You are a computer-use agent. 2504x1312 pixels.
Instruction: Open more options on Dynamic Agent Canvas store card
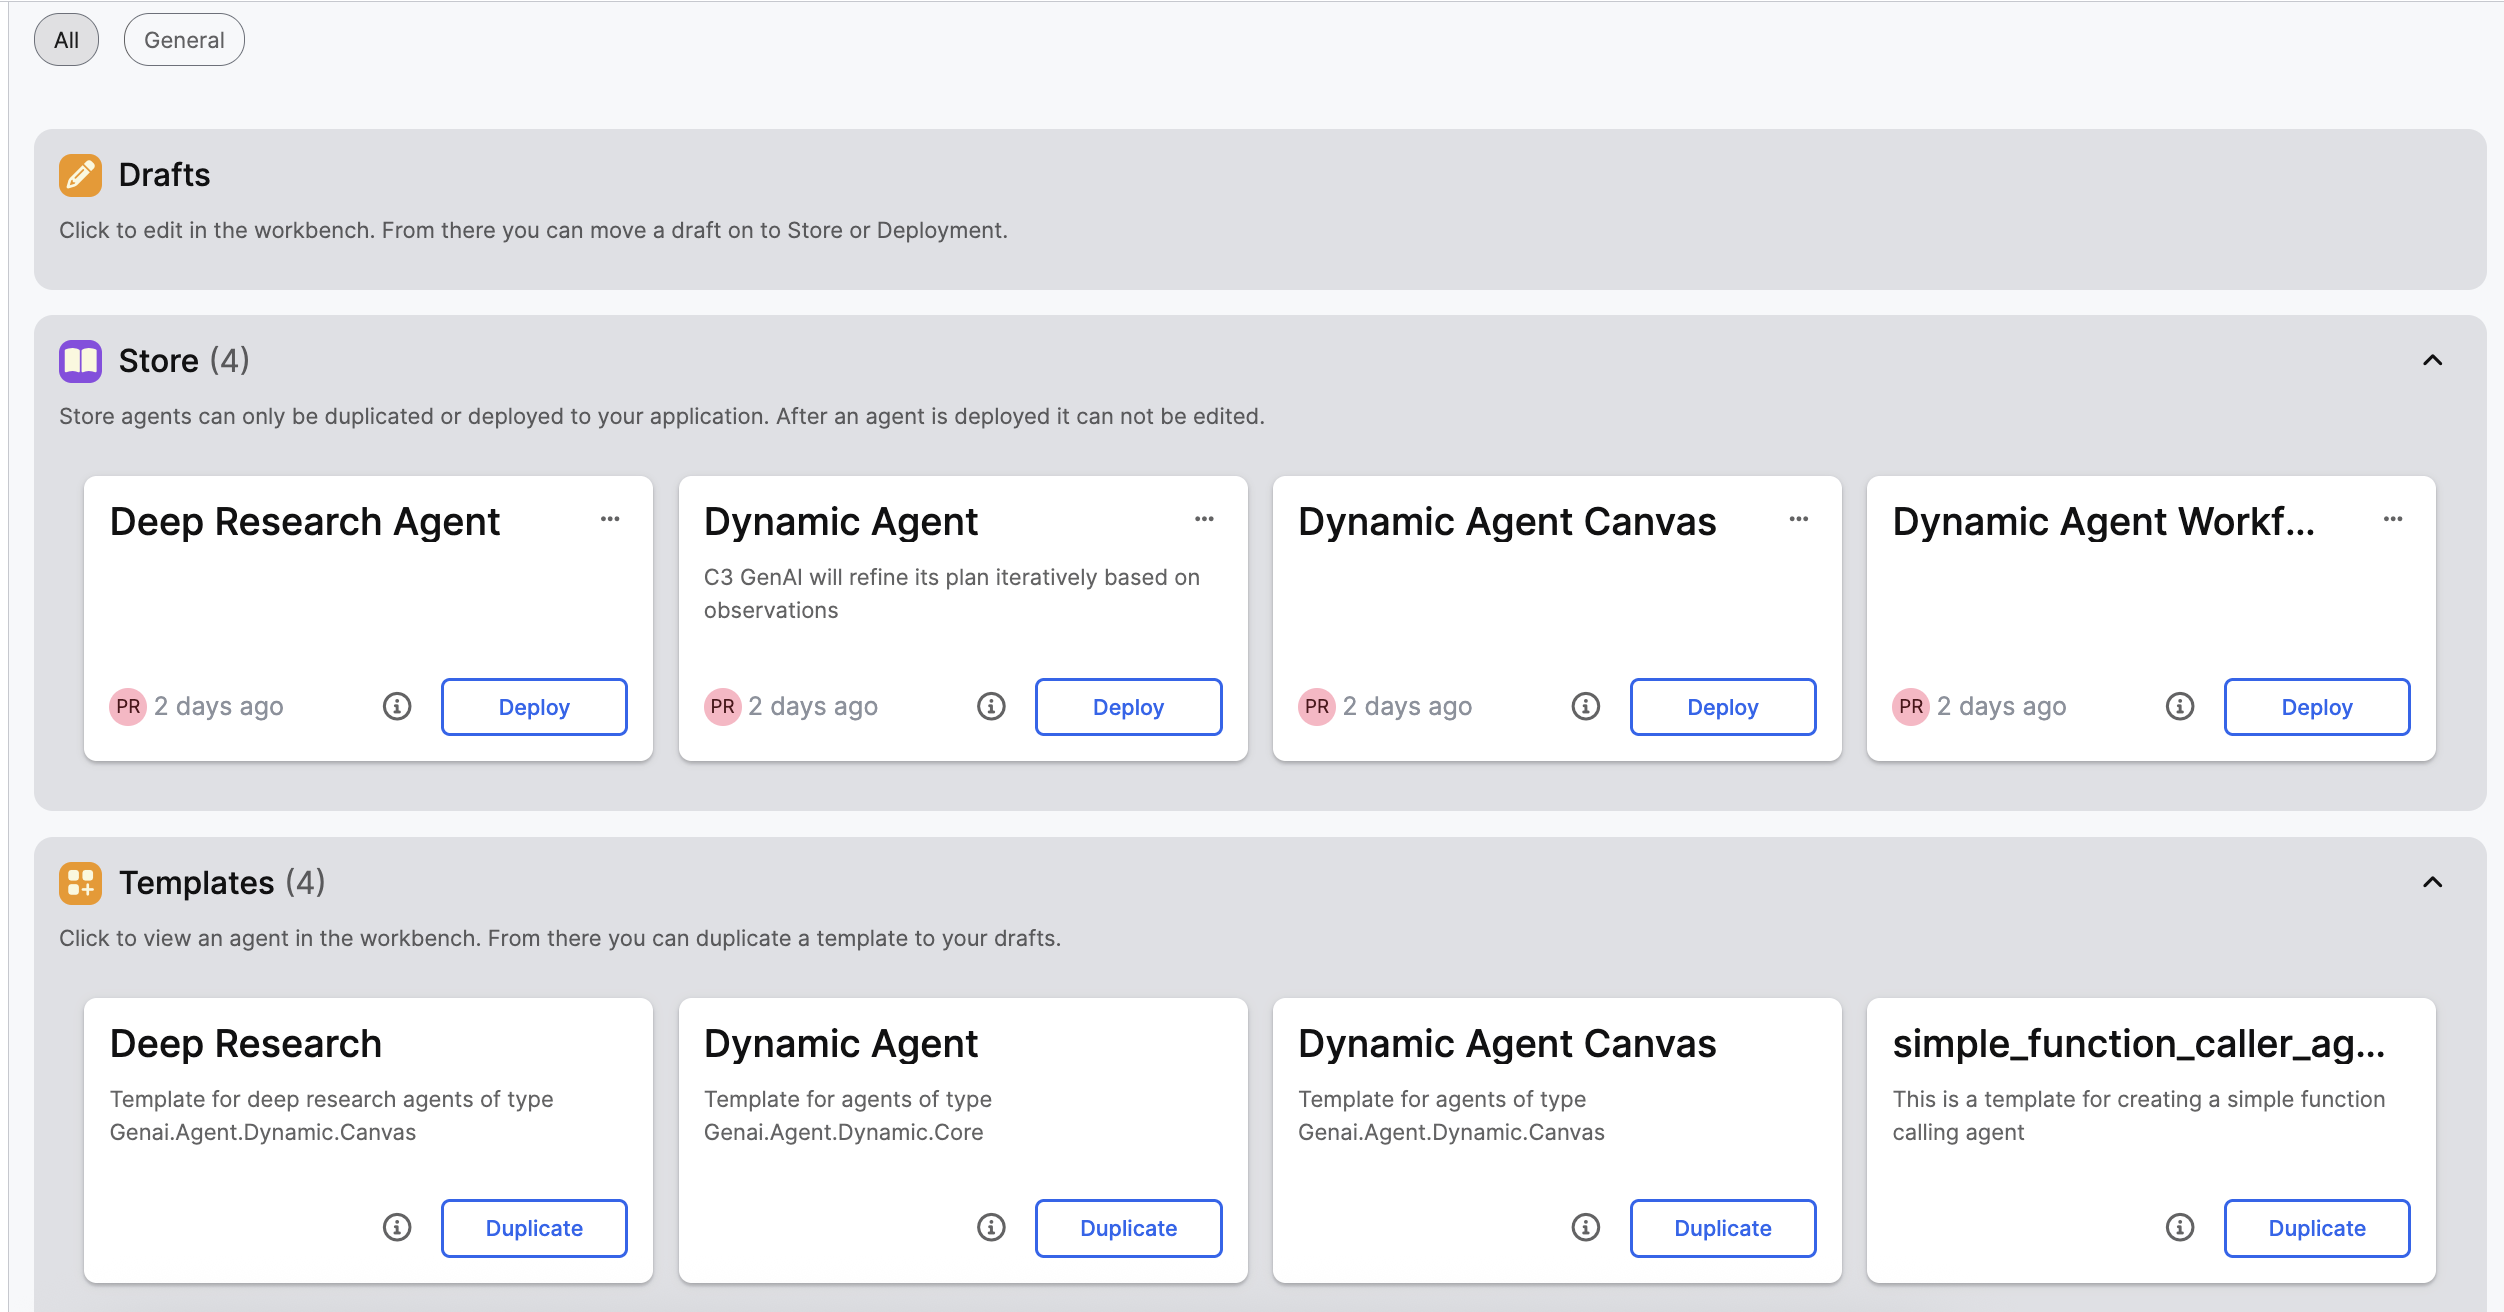pos(1798,519)
